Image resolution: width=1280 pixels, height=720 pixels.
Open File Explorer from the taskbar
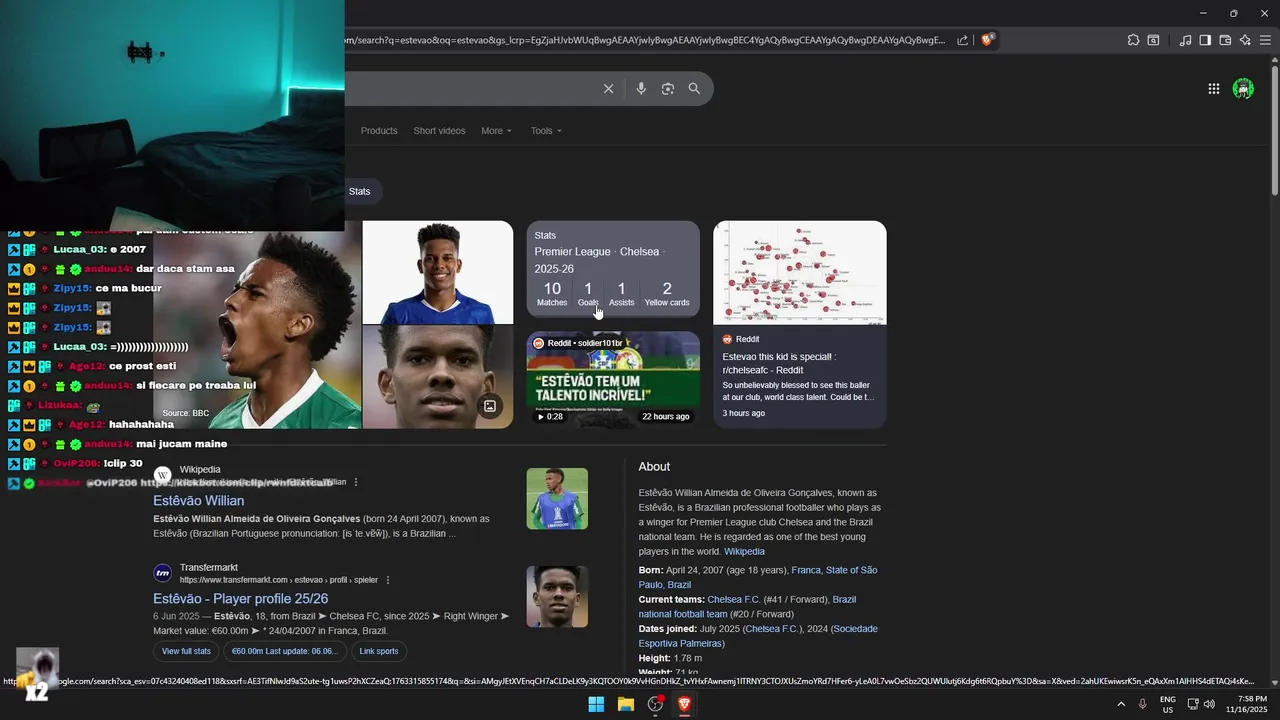point(626,704)
